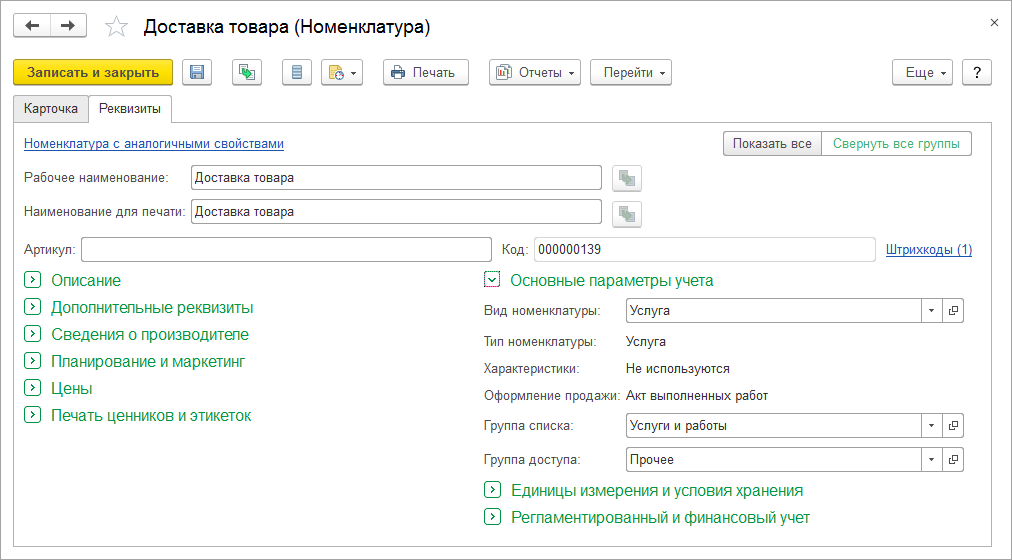This screenshot has width=1012, height=560.
Task: Open the Штрихкоды (1) link
Action: tap(928, 250)
